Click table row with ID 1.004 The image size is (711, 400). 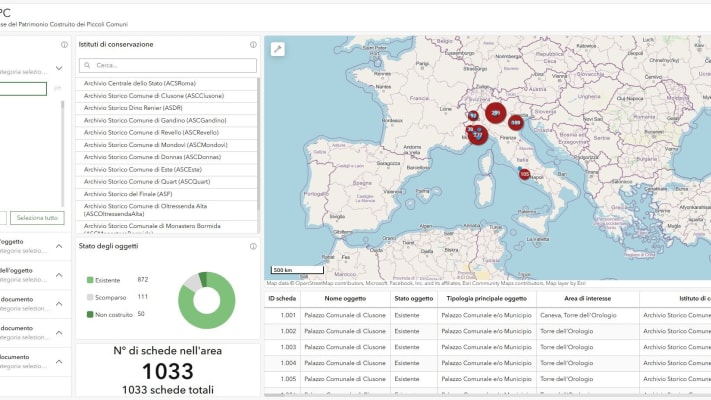(x=487, y=363)
